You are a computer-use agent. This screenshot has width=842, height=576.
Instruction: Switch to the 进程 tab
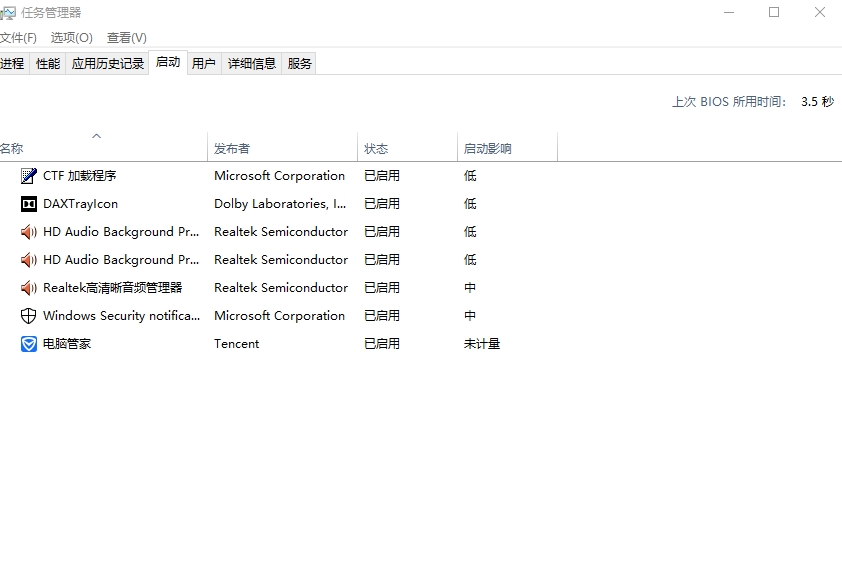point(13,63)
